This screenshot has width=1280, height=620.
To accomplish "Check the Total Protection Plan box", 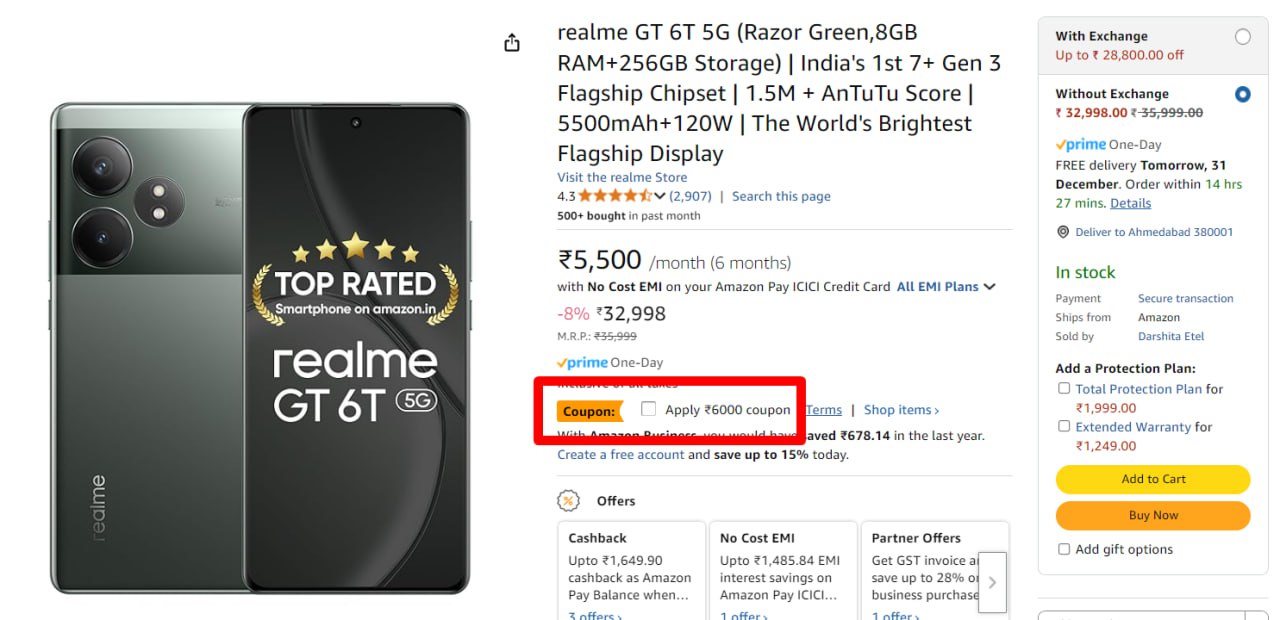I will click(1064, 389).
